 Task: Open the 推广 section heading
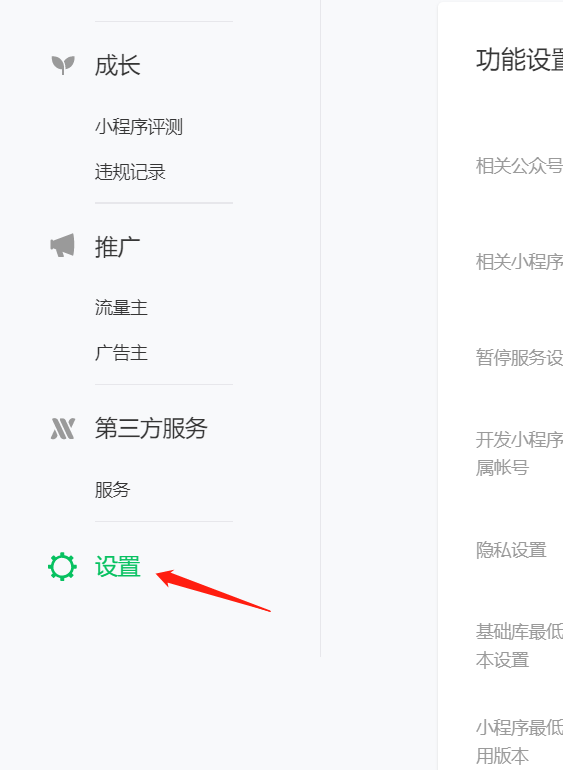click(x=117, y=247)
